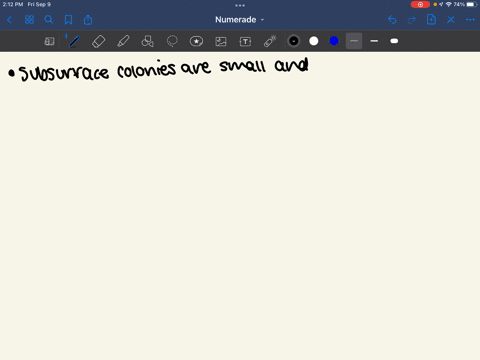Undo the last stroke
The width and height of the screenshot is (480, 360).
pos(392,20)
